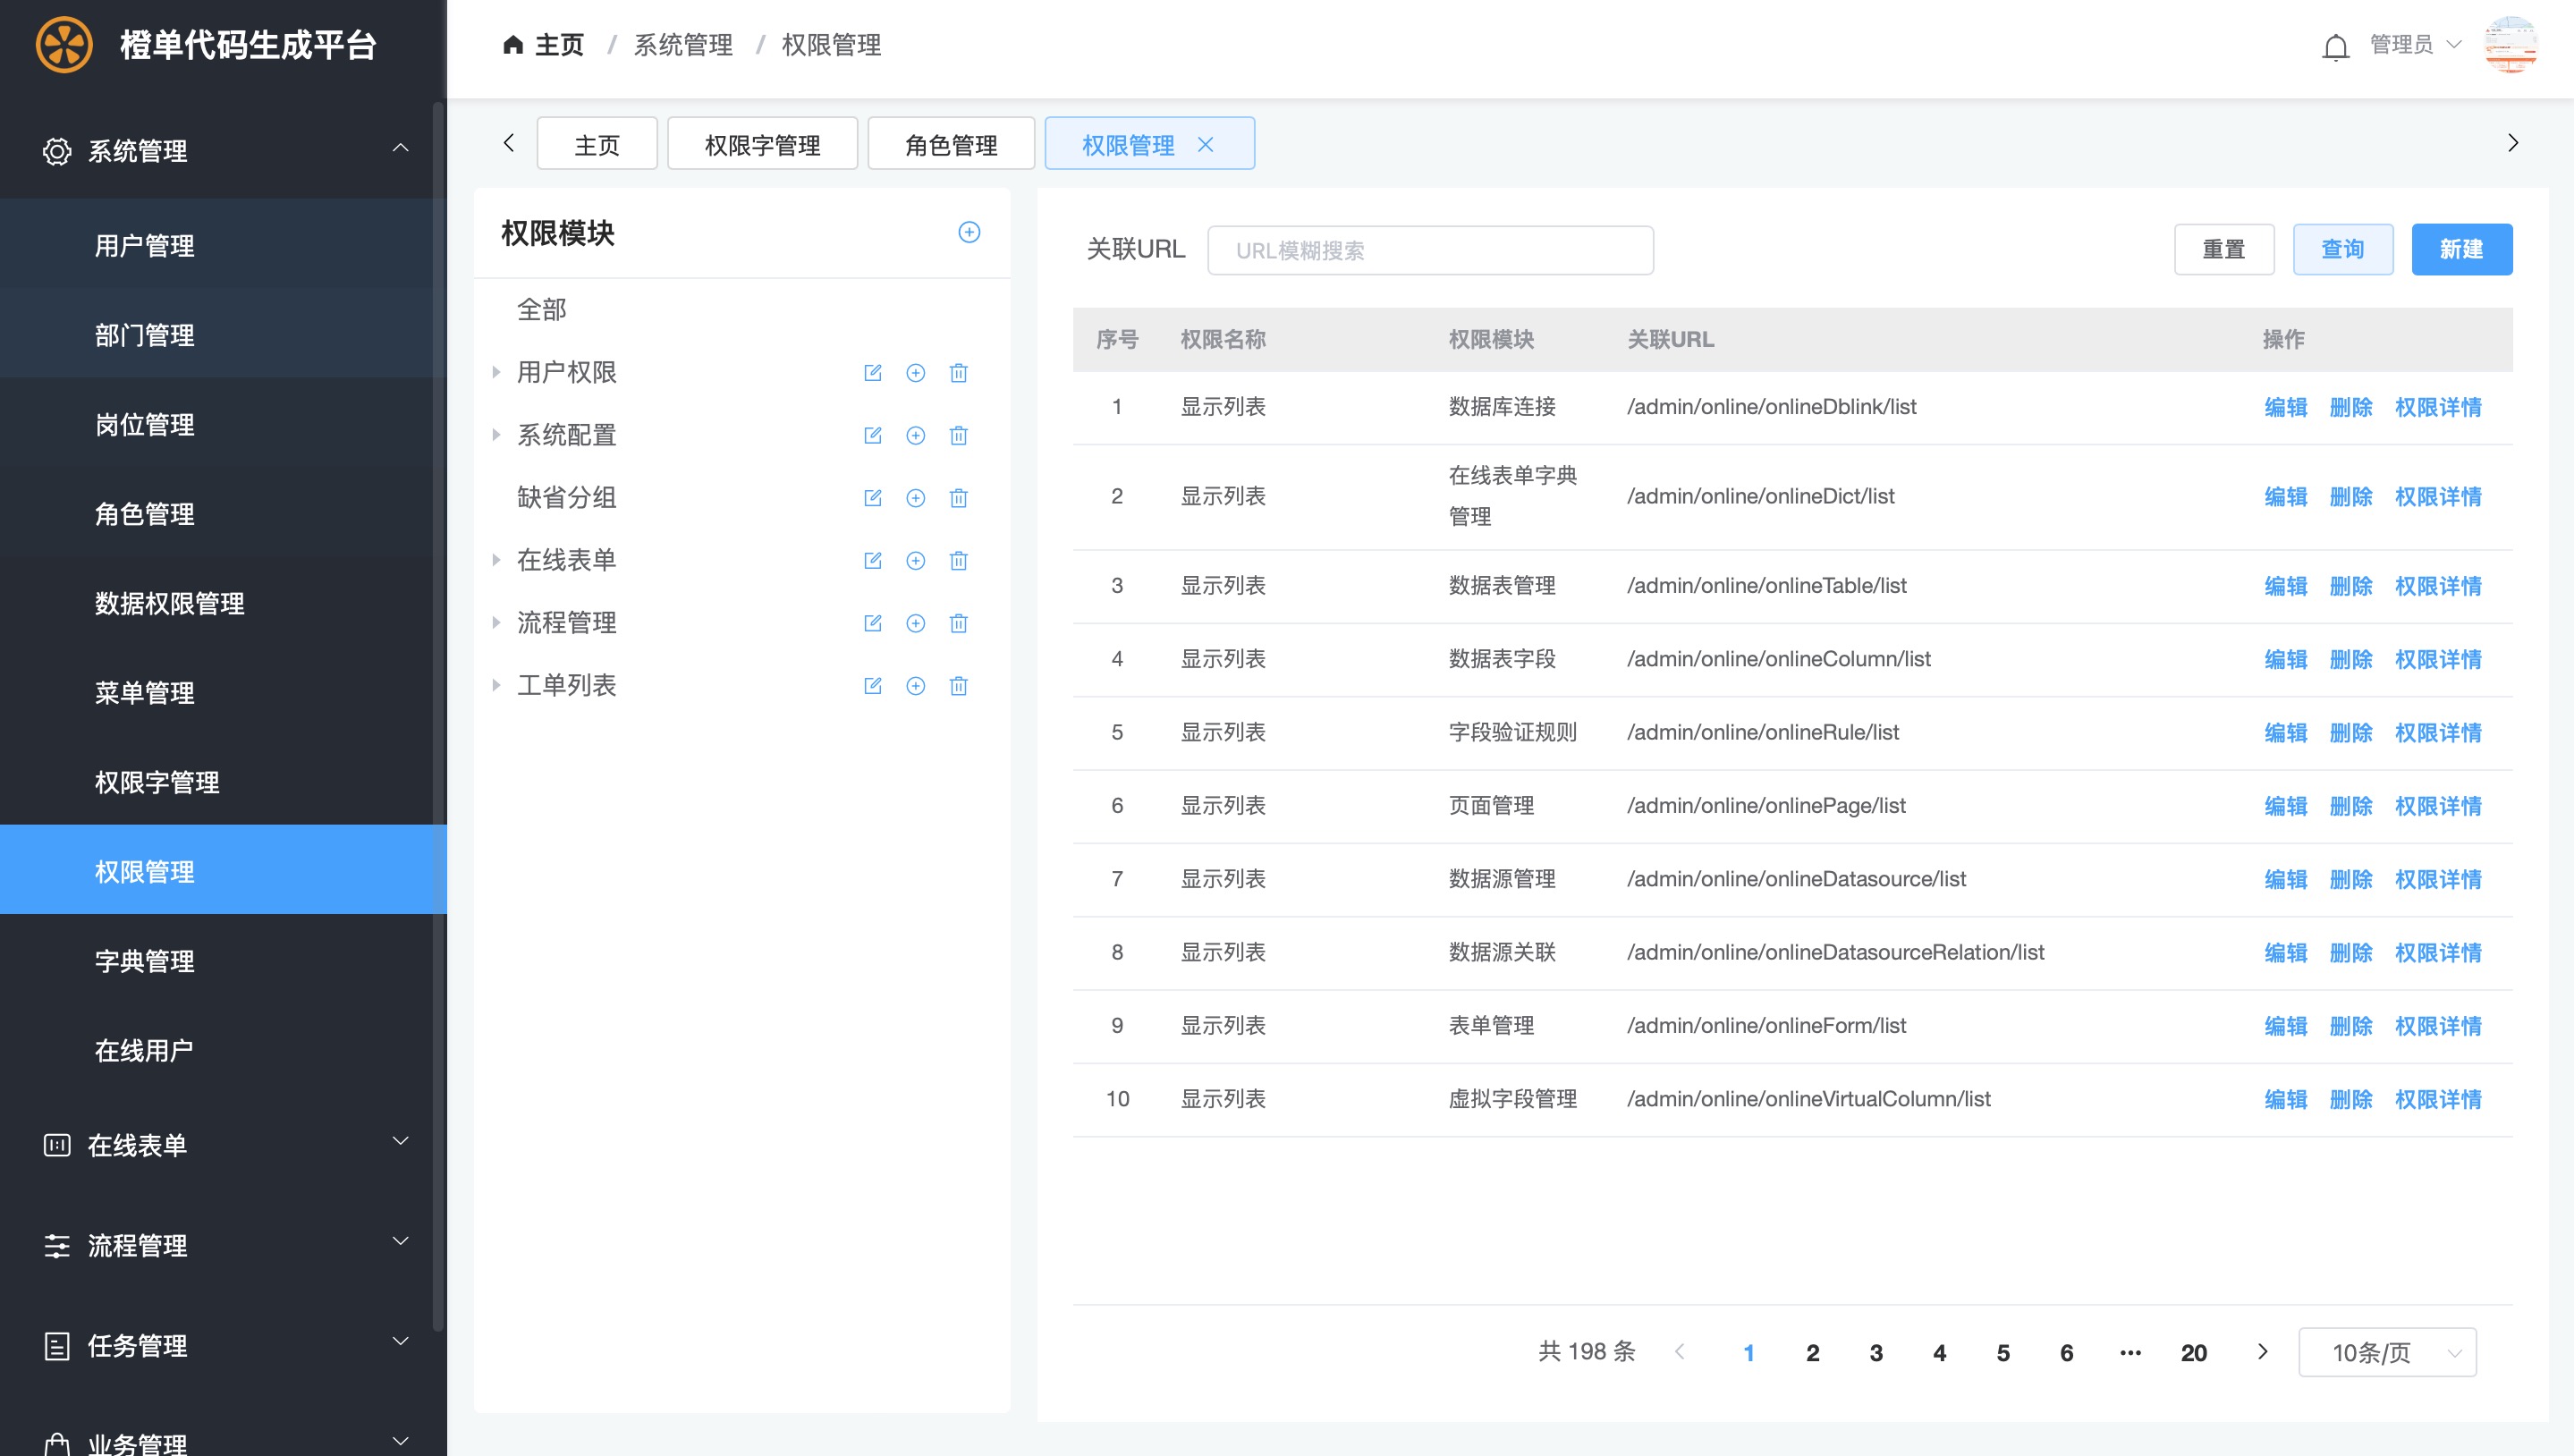Add child under 用户权限 module
Screen dimensions: 2574x1456
point(915,373)
